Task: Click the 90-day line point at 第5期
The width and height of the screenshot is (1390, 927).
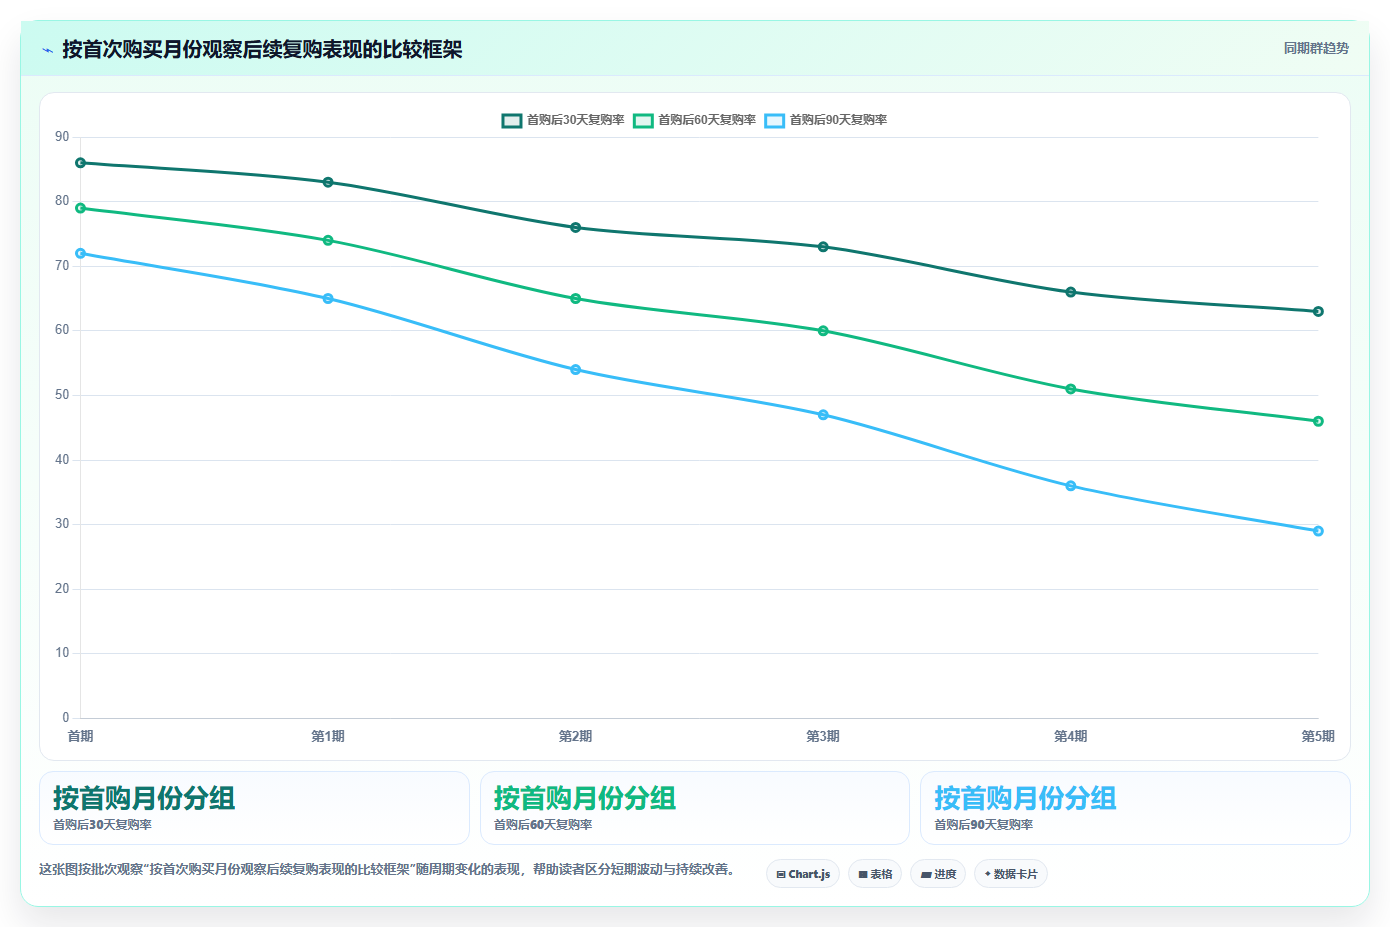Action: [x=1318, y=531]
